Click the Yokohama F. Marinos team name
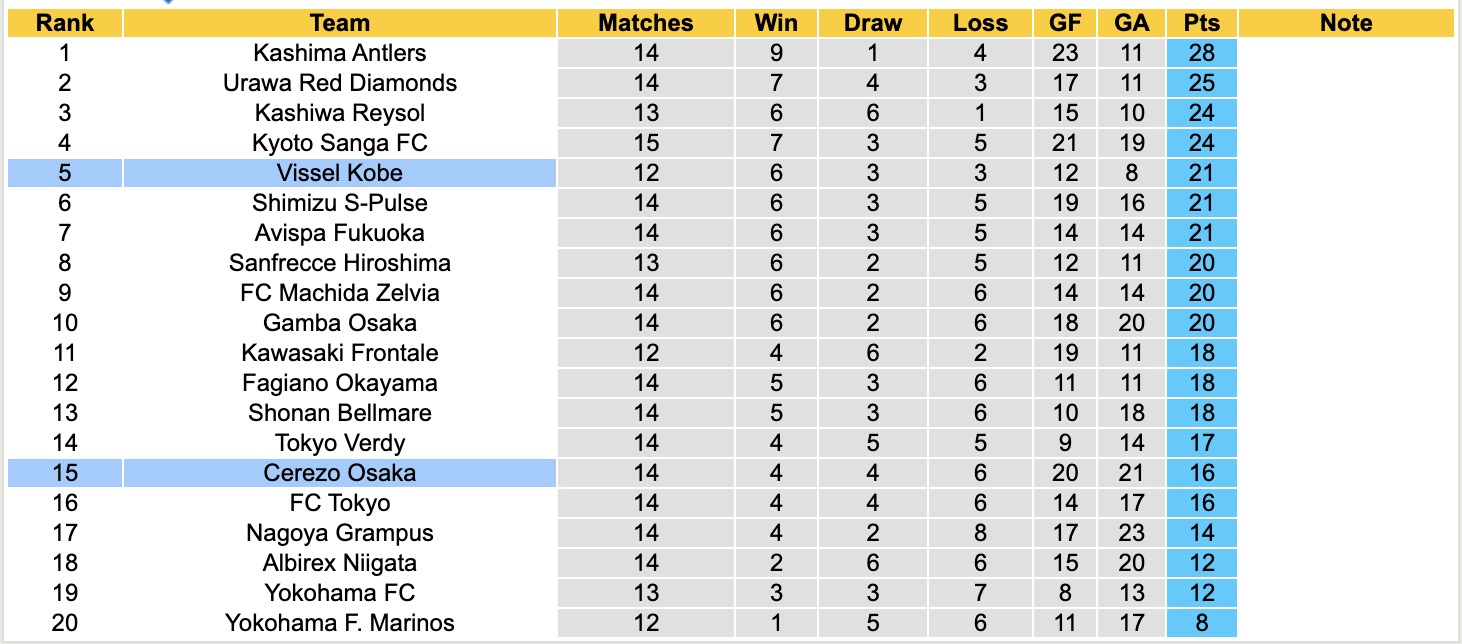Image resolution: width=1462 pixels, height=644 pixels. pyautogui.click(x=340, y=623)
